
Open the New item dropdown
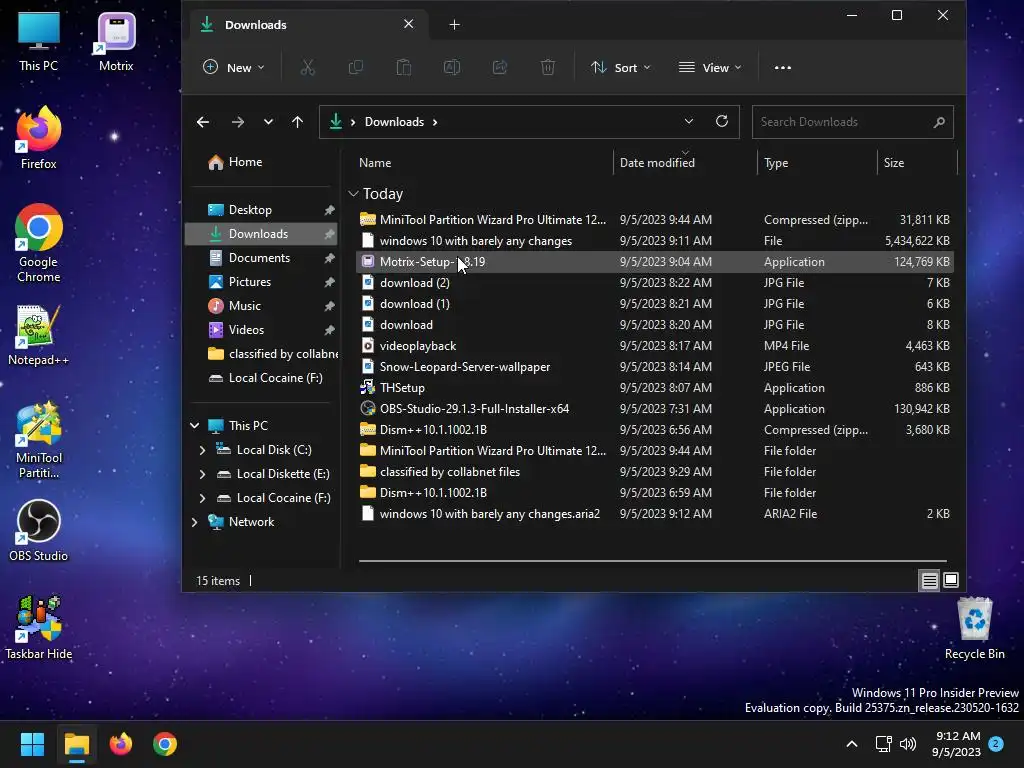click(x=234, y=67)
